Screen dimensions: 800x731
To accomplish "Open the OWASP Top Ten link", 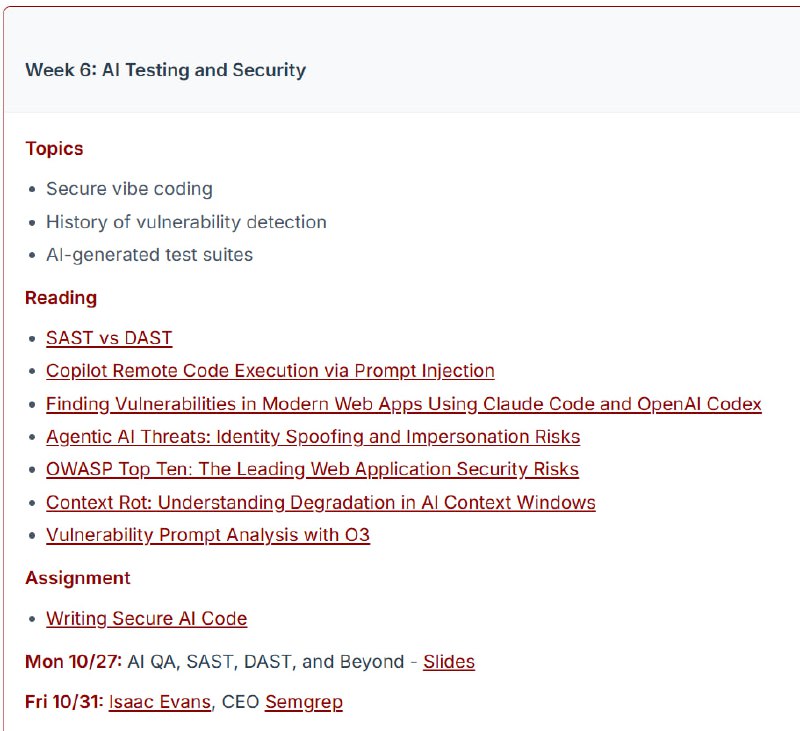I will coord(312,469).
